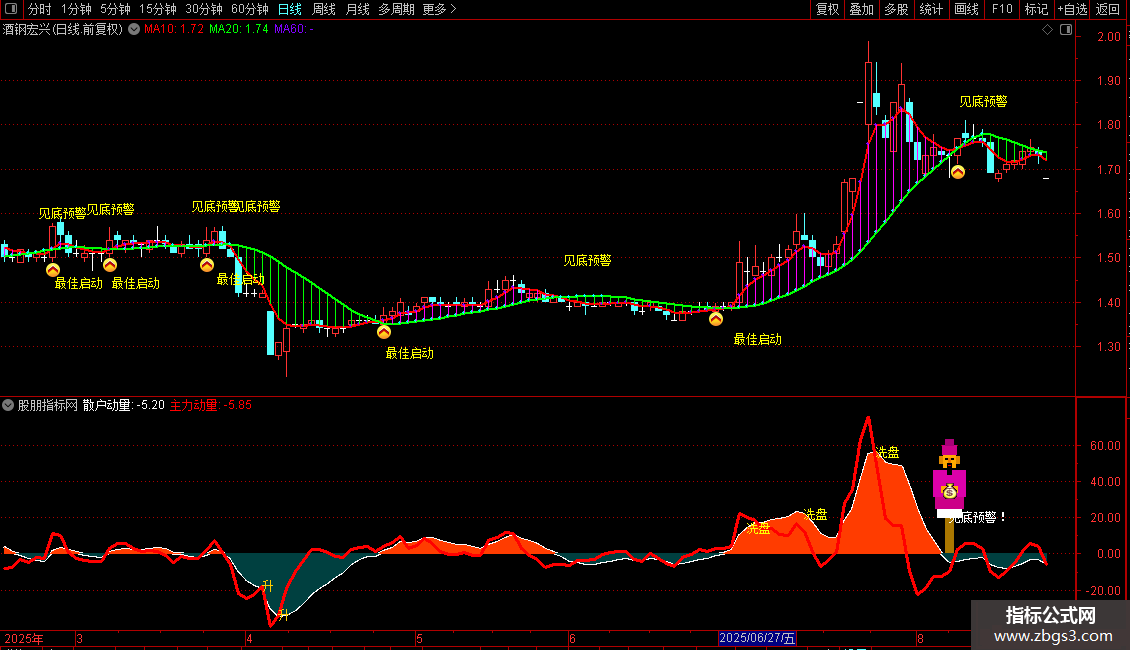Select the 日线 daily chart tab
1130x650 pixels.
tap(290, 9)
